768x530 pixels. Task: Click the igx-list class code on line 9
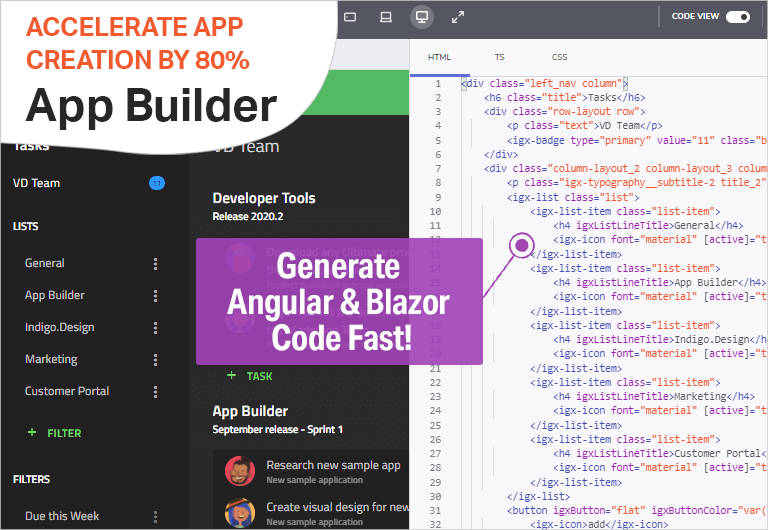[x=573, y=197]
